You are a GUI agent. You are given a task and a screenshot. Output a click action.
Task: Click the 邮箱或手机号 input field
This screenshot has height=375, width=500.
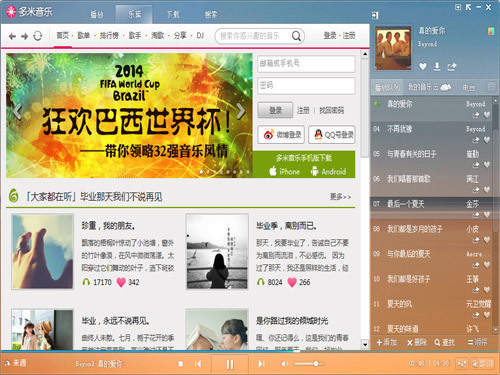[306, 64]
